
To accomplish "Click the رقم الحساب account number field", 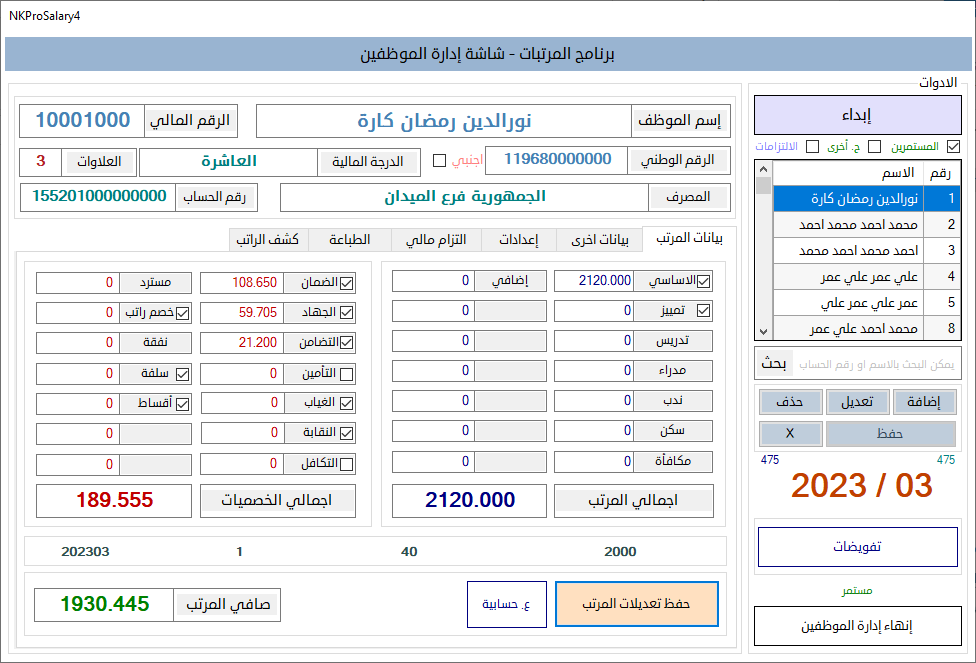I will click(x=98, y=197).
